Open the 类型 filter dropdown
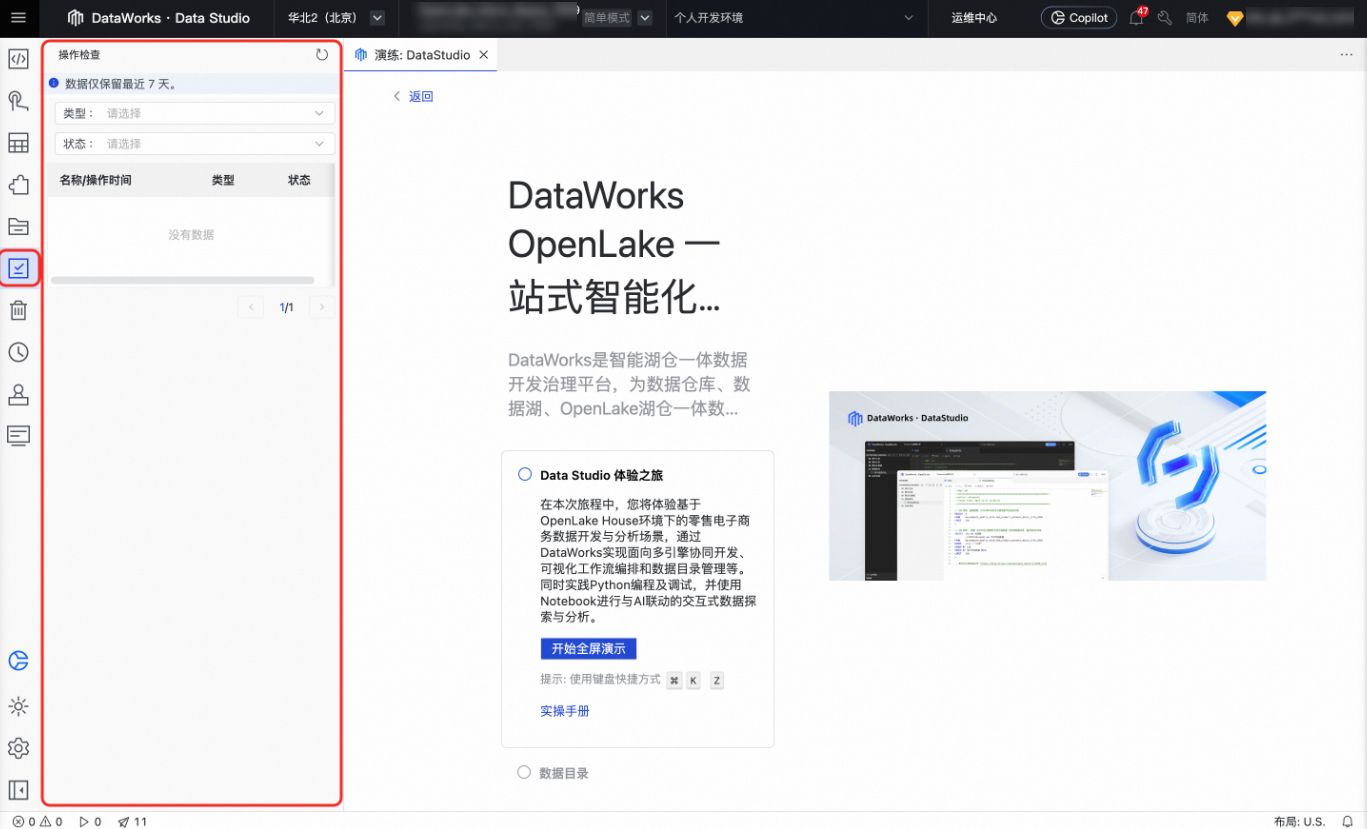The height and width of the screenshot is (829, 1367). tap(195, 113)
